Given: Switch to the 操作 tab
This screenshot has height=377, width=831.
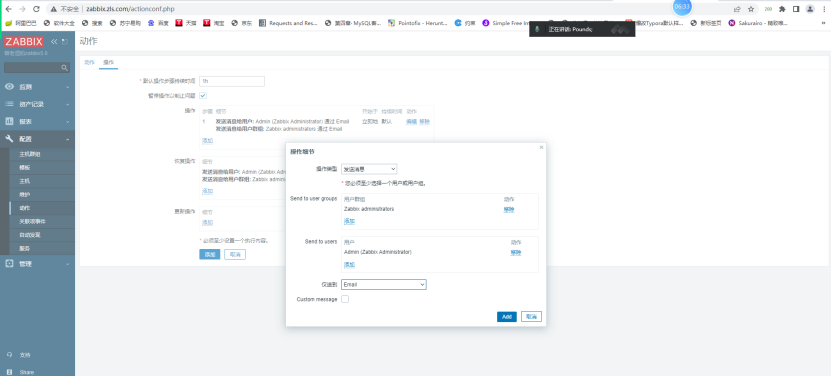Looking at the screenshot, I should (108, 63).
